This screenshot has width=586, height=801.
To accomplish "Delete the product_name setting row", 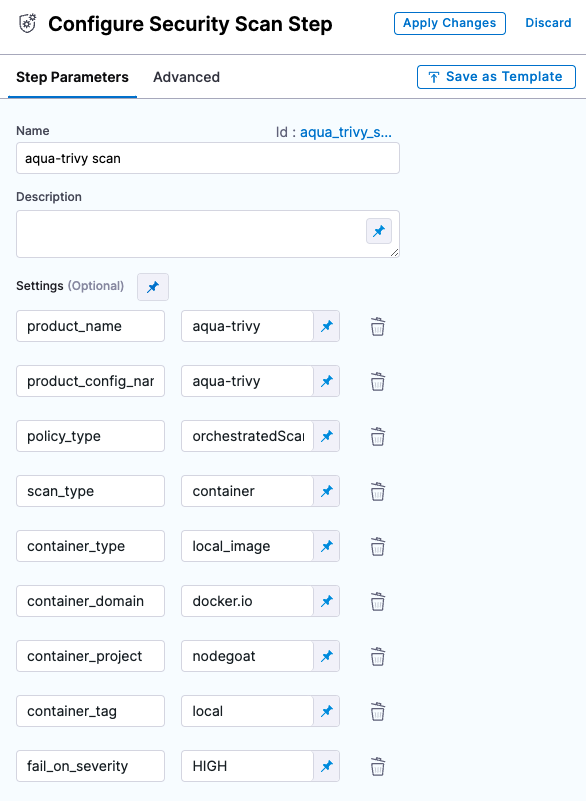I will (378, 326).
